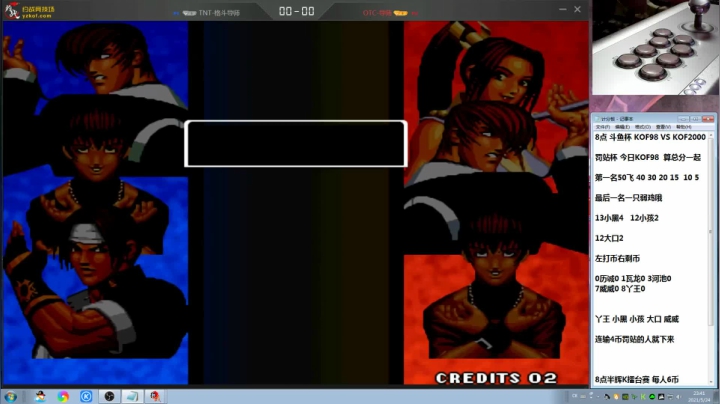
Task: Open Notepad Help menu (帮助)
Action: click(683, 127)
